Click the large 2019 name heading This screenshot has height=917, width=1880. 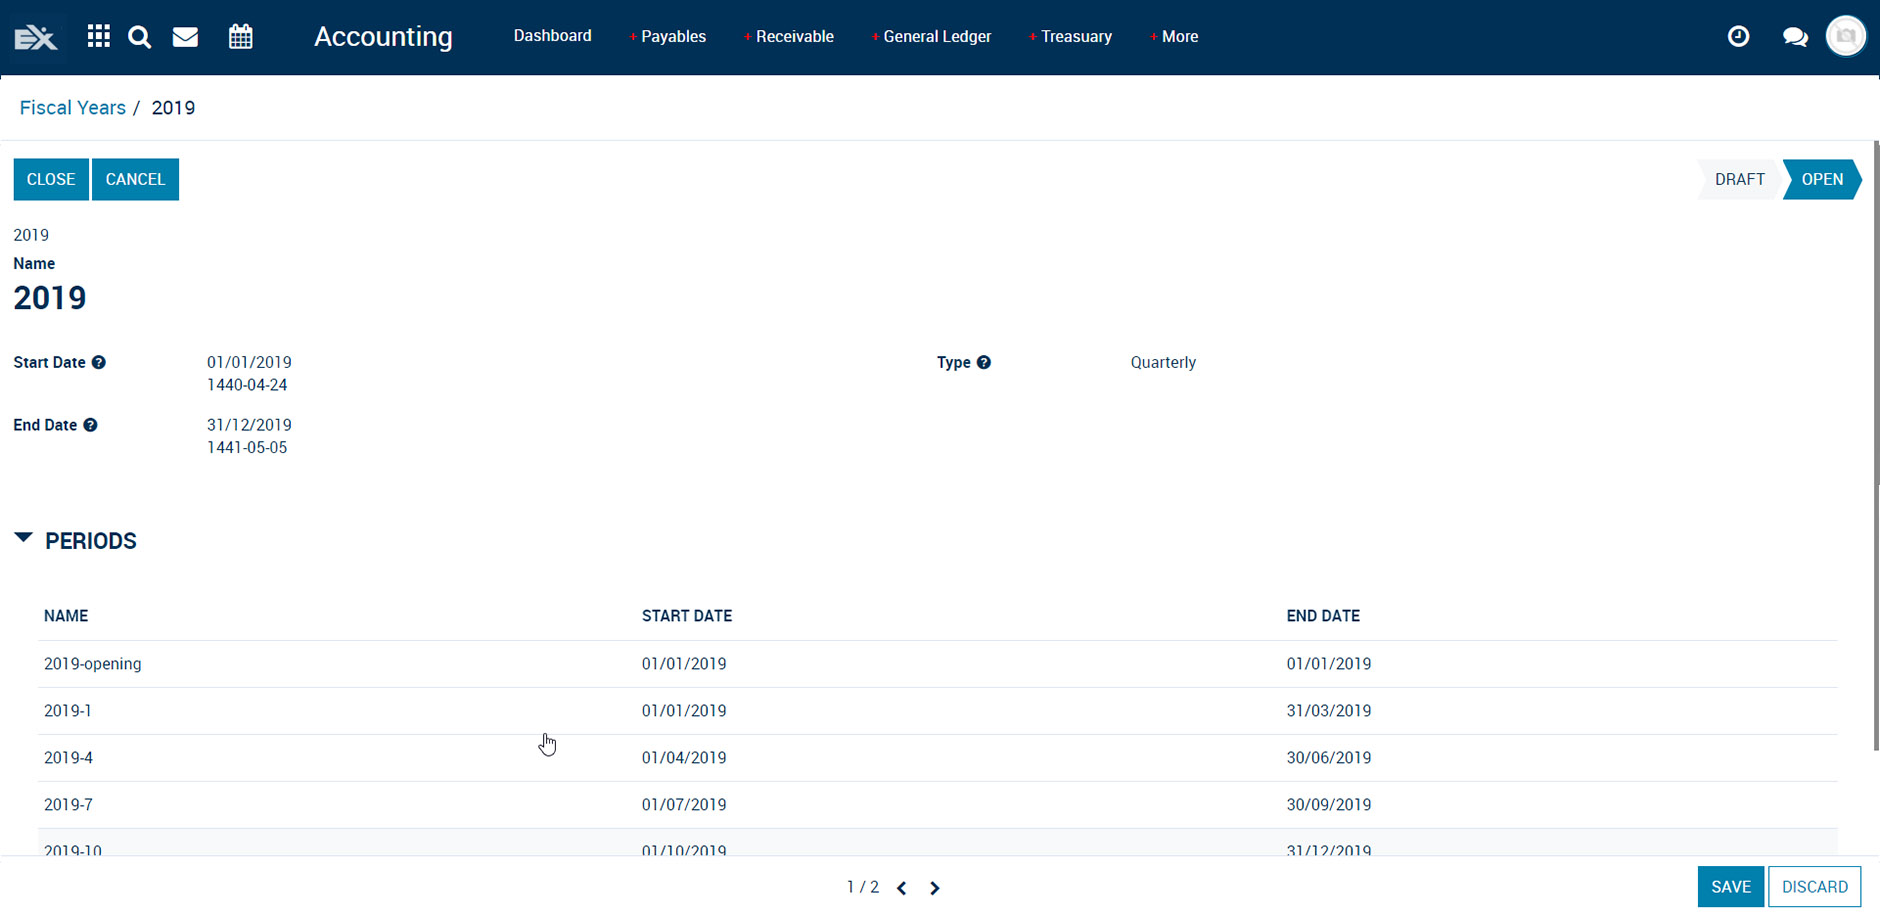click(50, 298)
